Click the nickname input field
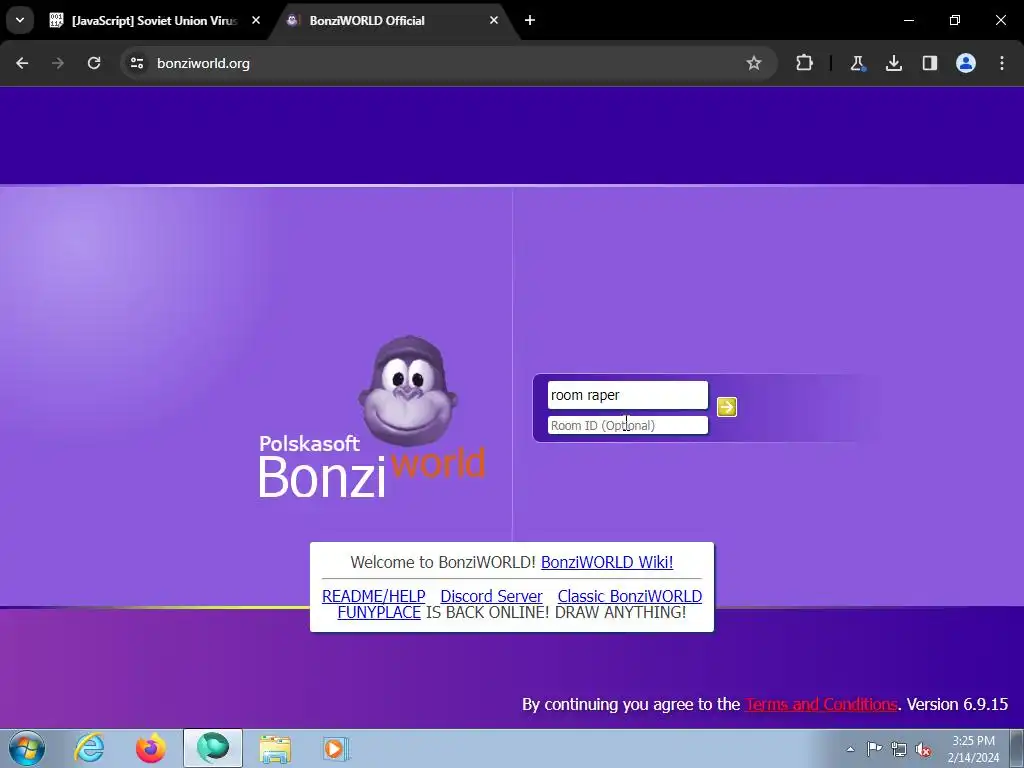The image size is (1024, 768). click(628, 395)
